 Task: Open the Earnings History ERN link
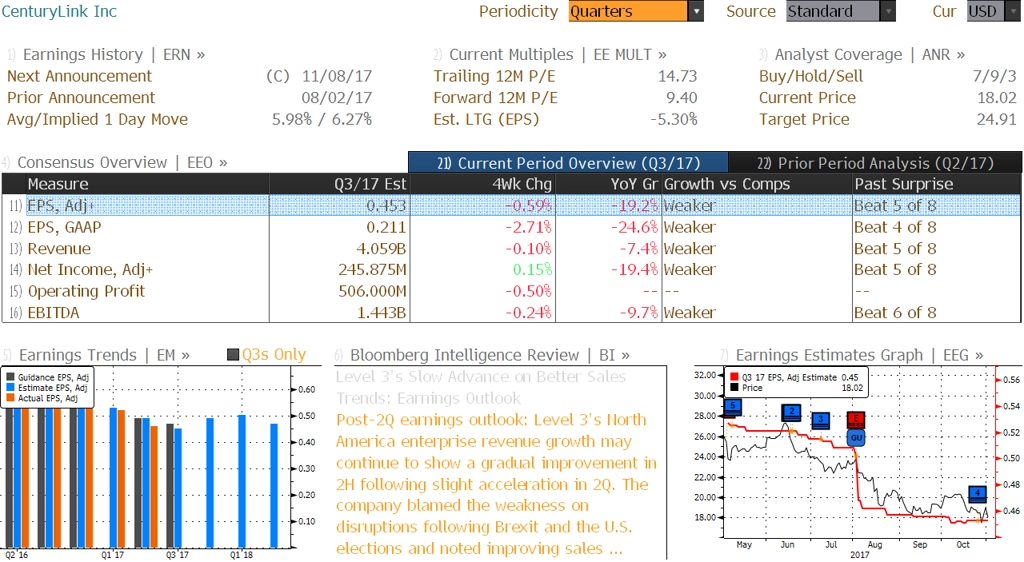click(114, 55)
